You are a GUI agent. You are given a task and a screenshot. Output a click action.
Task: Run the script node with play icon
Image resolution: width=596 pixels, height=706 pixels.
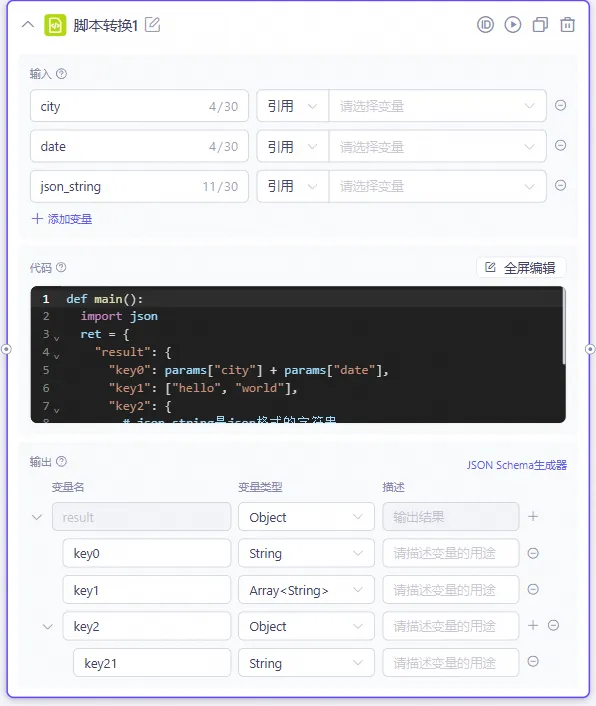(513, 25)
